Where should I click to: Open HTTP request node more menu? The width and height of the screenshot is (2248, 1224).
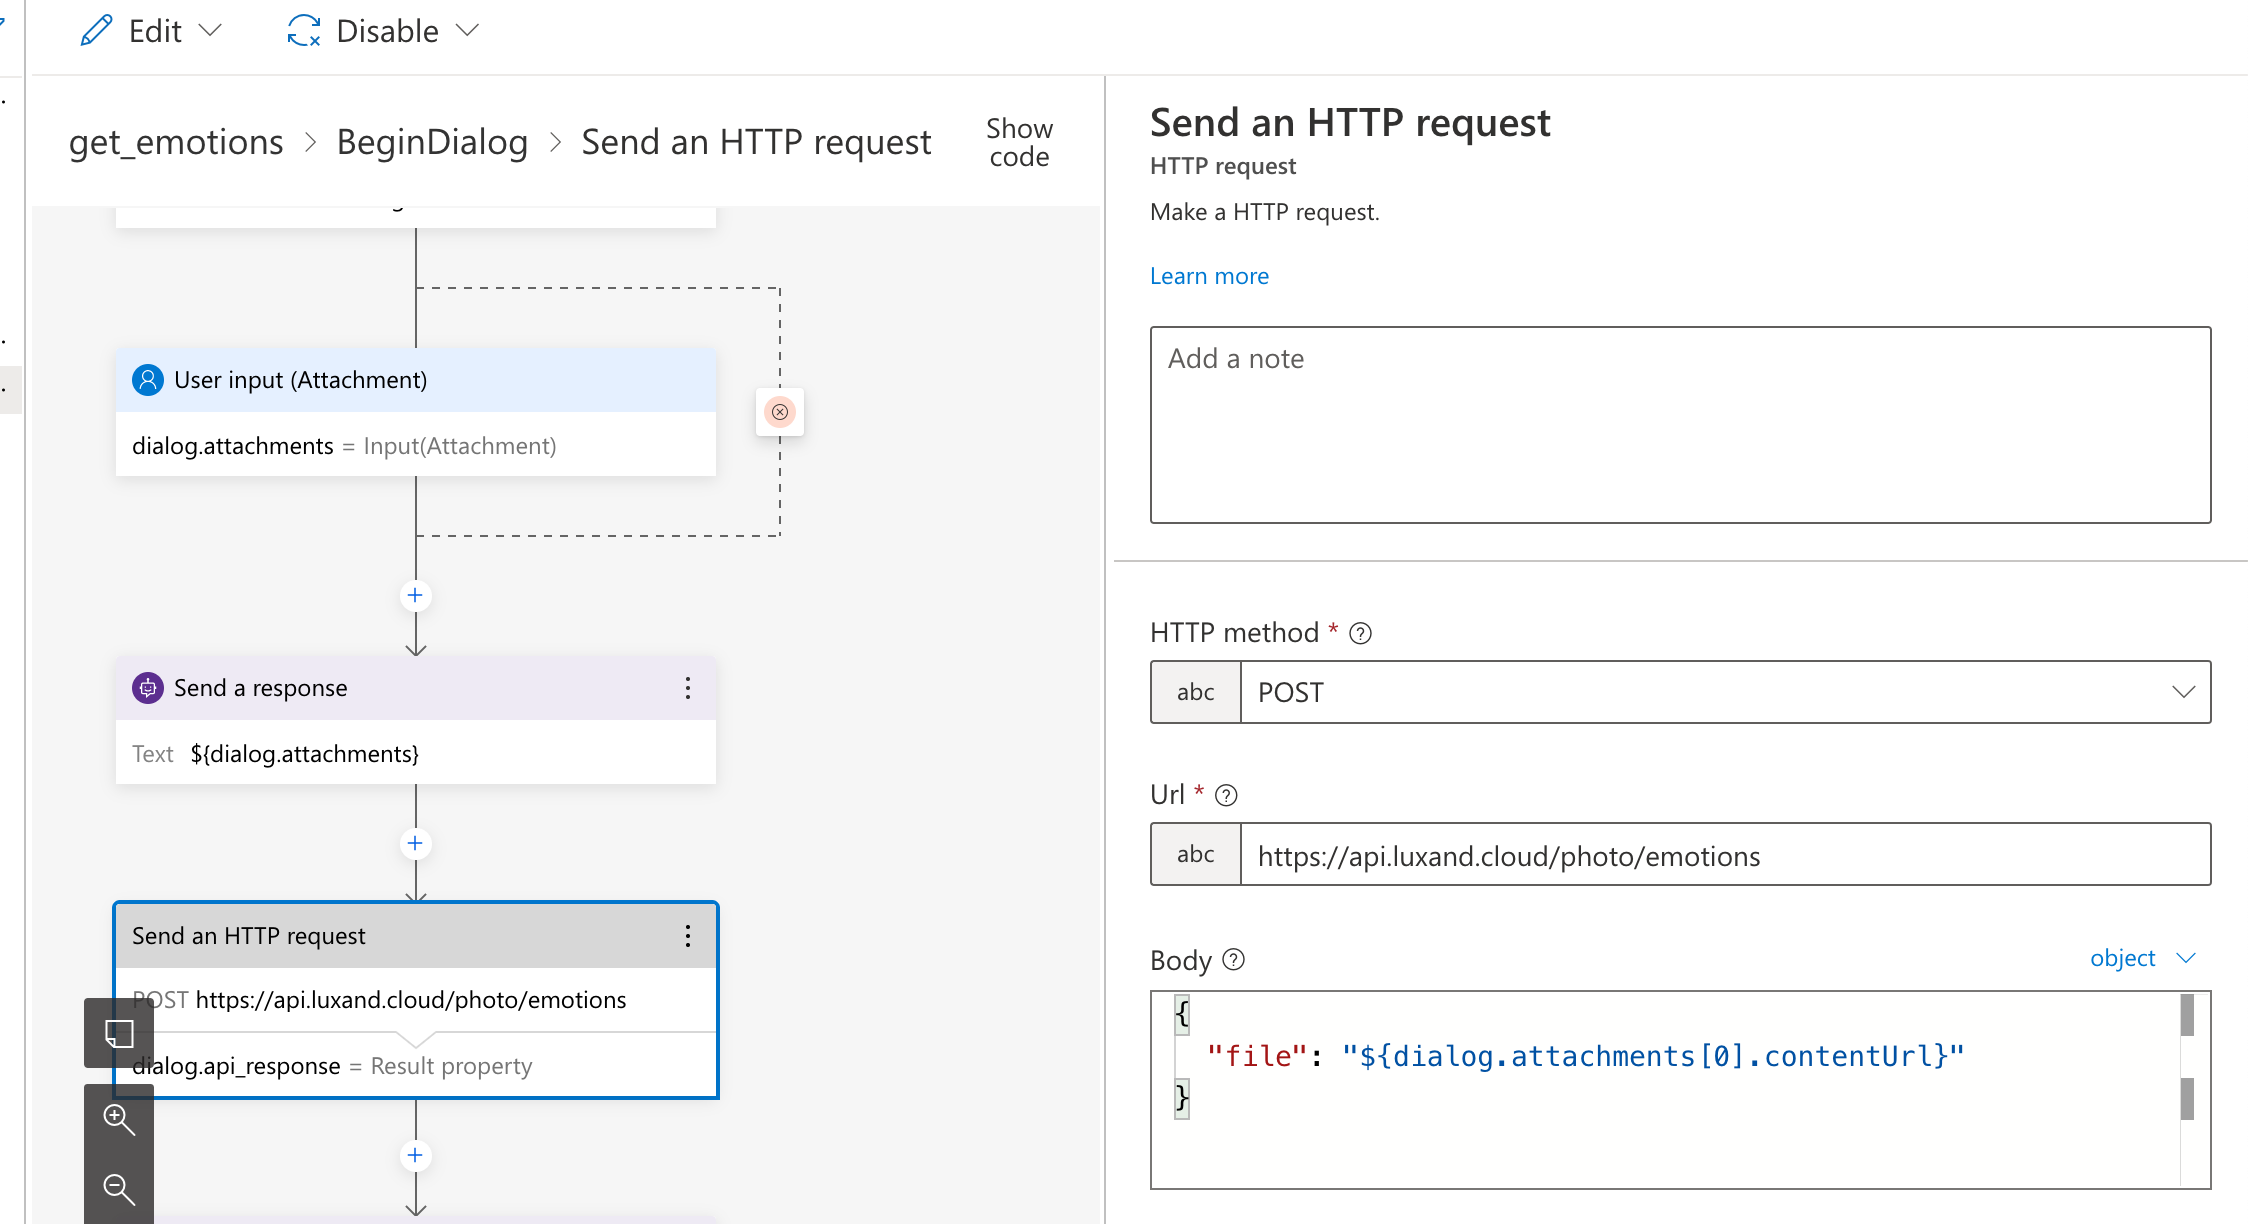coord(688,936)
